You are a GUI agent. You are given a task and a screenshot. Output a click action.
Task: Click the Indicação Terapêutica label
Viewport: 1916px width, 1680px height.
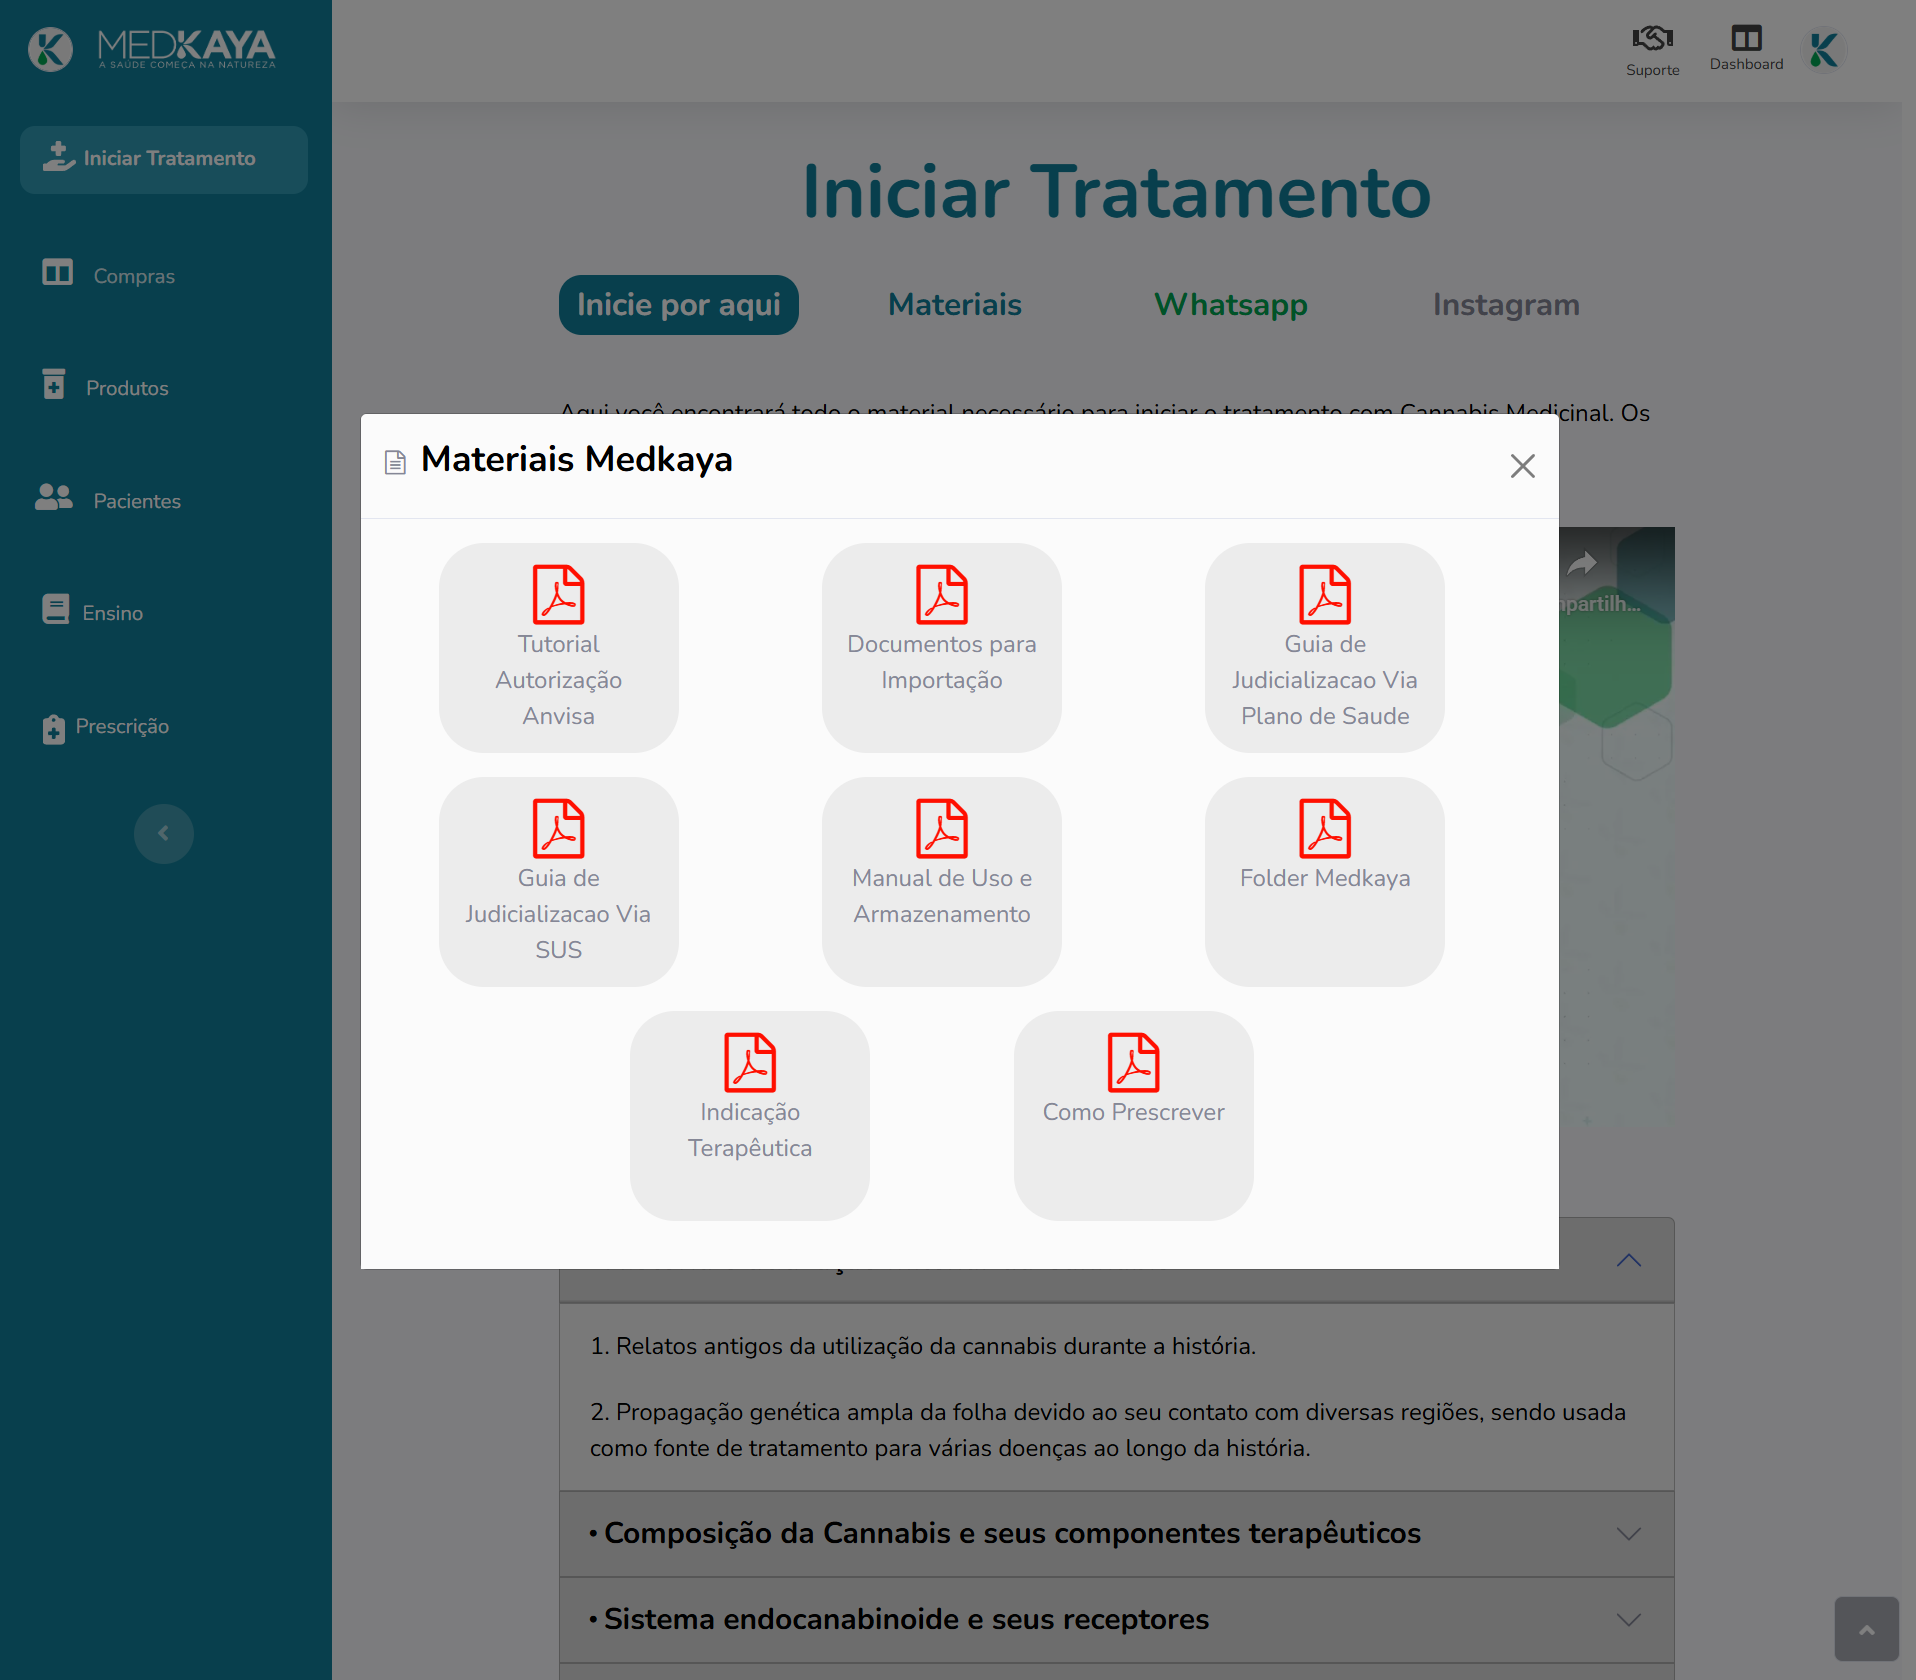point(750,1130)
